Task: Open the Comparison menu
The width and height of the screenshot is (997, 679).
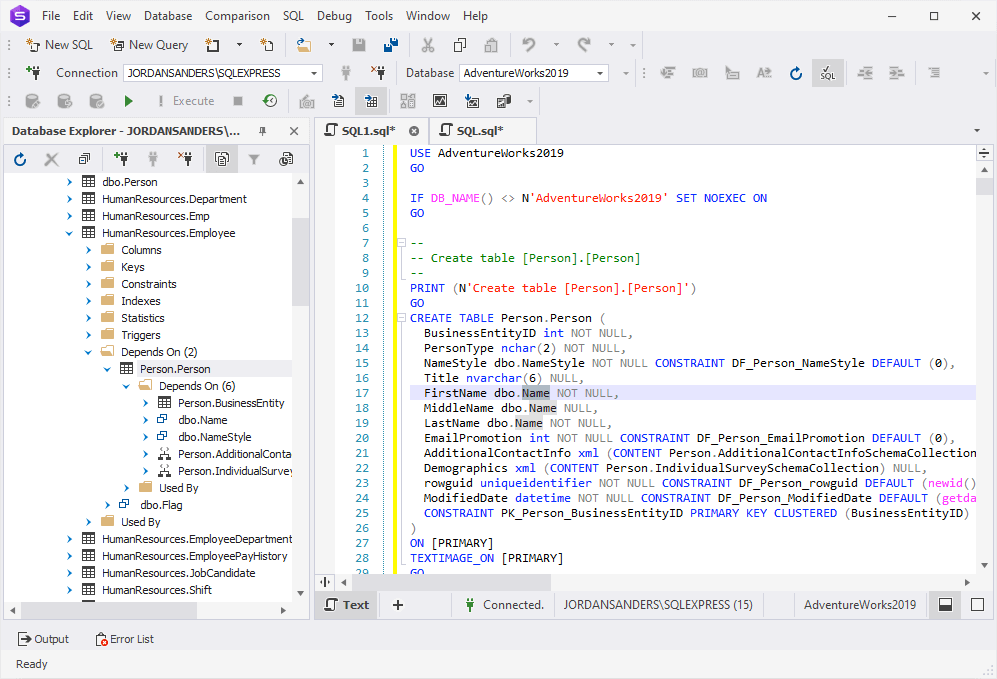Action: (237, 16)
